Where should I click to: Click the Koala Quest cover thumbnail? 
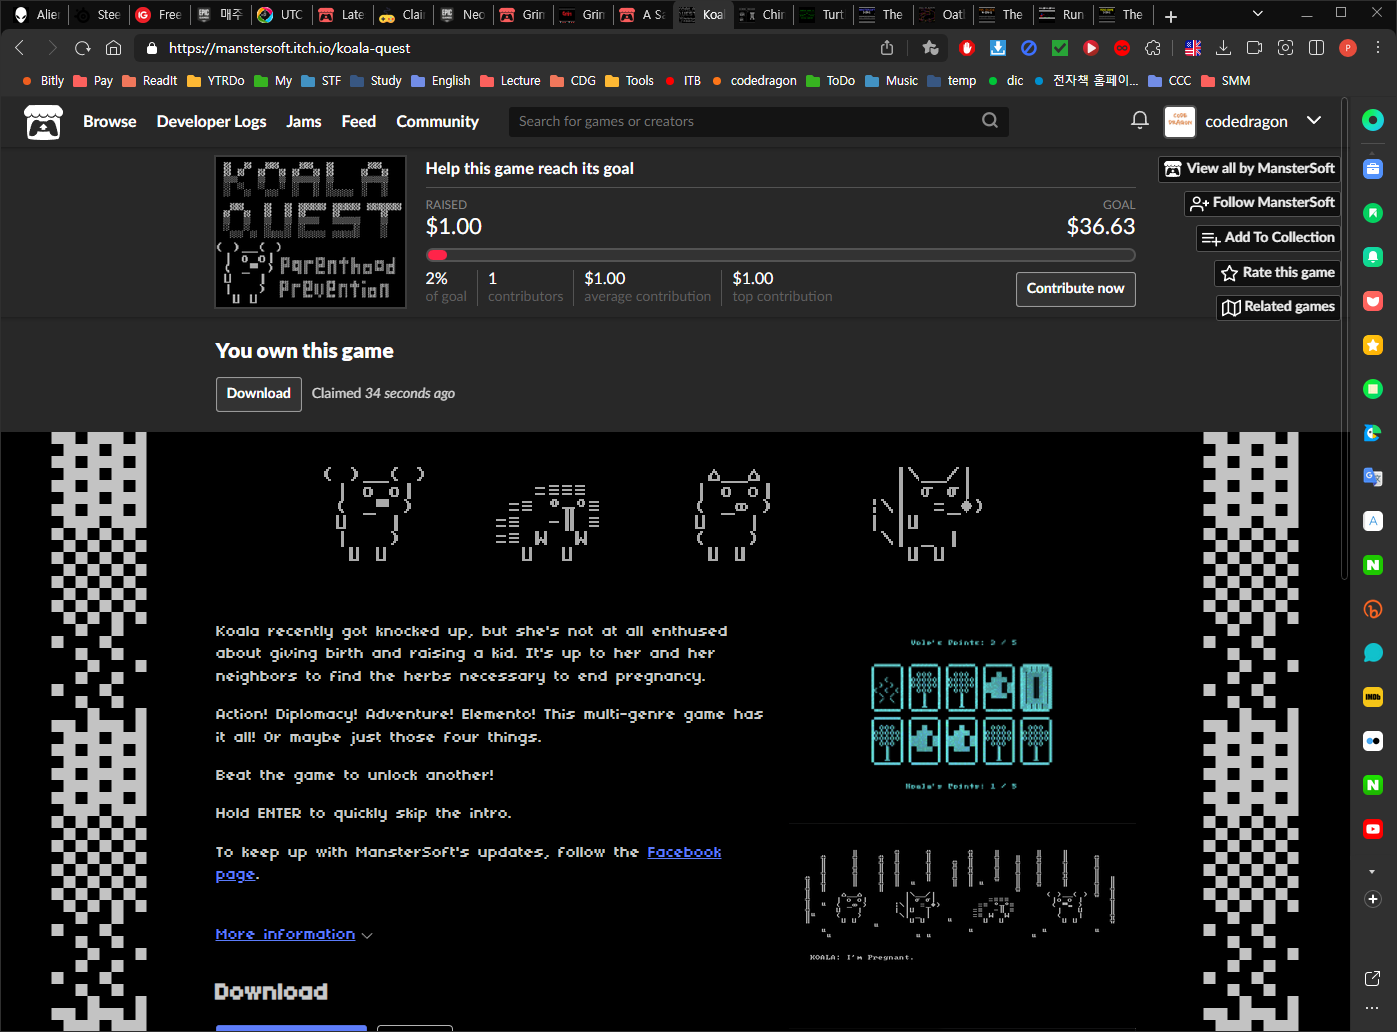click(311, 232)
